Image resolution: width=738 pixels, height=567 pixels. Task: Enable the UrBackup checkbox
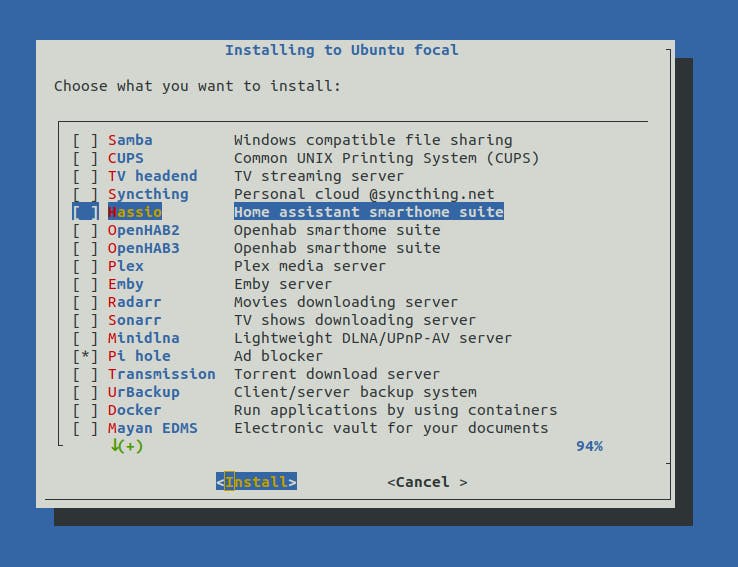click(x=85, y=392)
